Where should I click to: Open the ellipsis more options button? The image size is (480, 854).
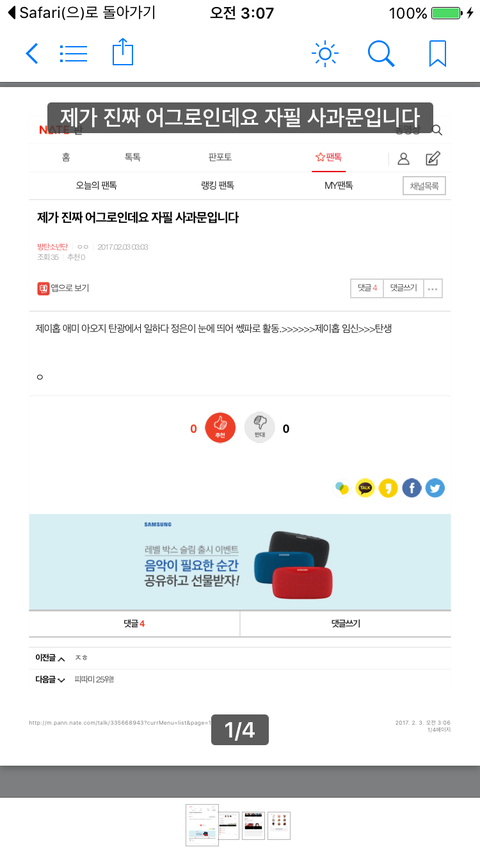433,289
